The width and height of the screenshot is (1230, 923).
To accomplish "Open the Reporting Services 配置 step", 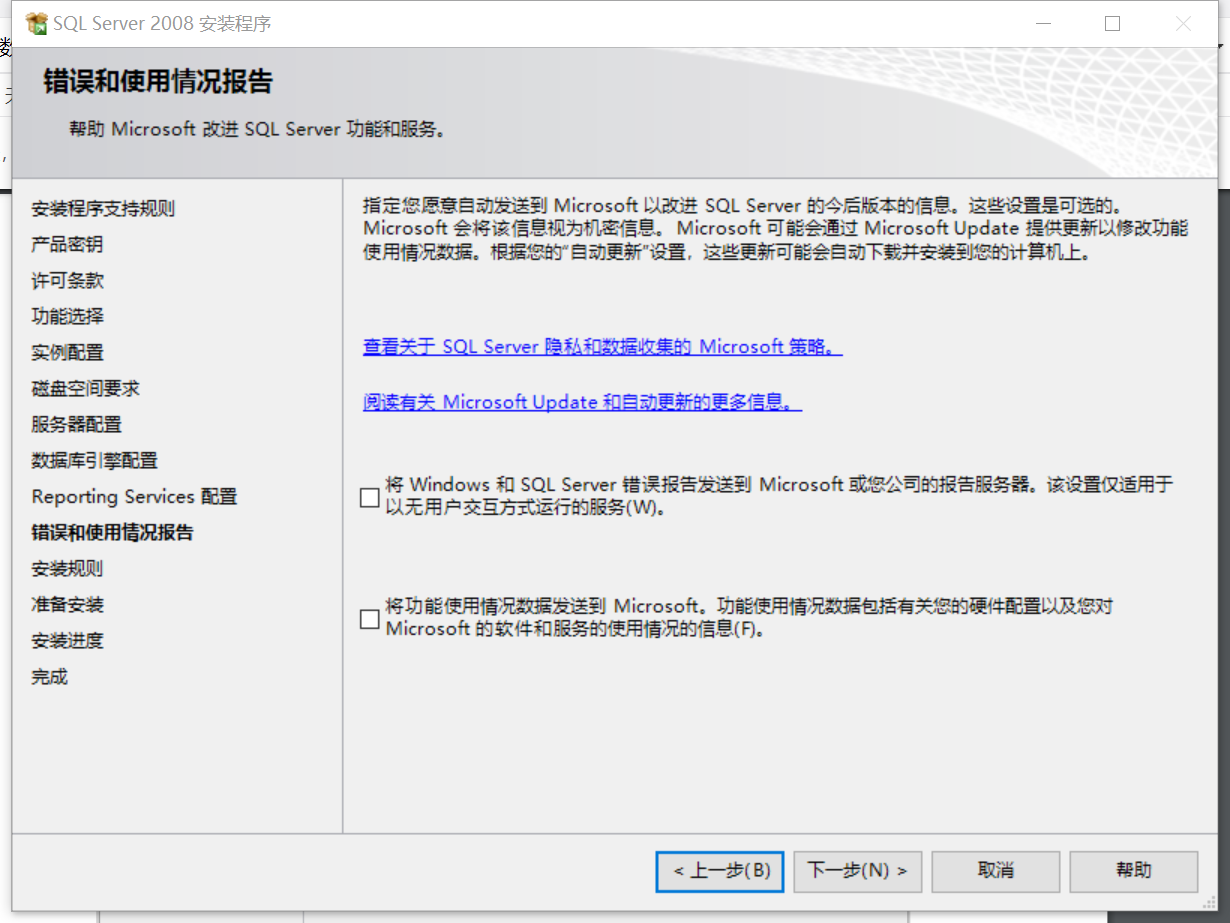I will click(x=133, y=496).
